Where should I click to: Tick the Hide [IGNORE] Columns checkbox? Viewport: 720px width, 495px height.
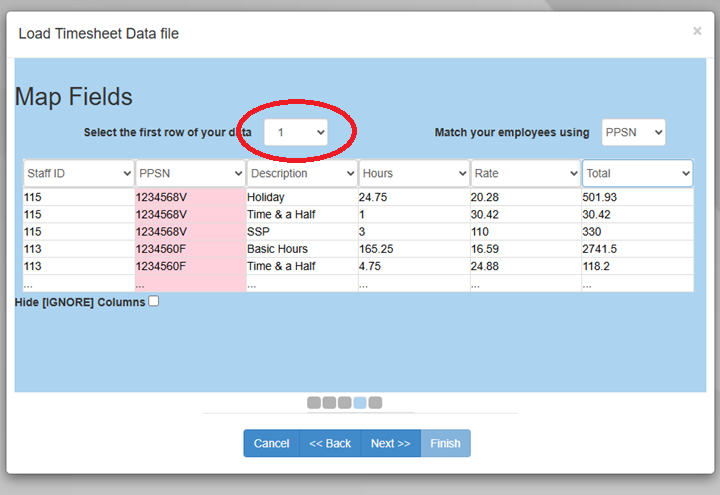(x=154, y=301)
